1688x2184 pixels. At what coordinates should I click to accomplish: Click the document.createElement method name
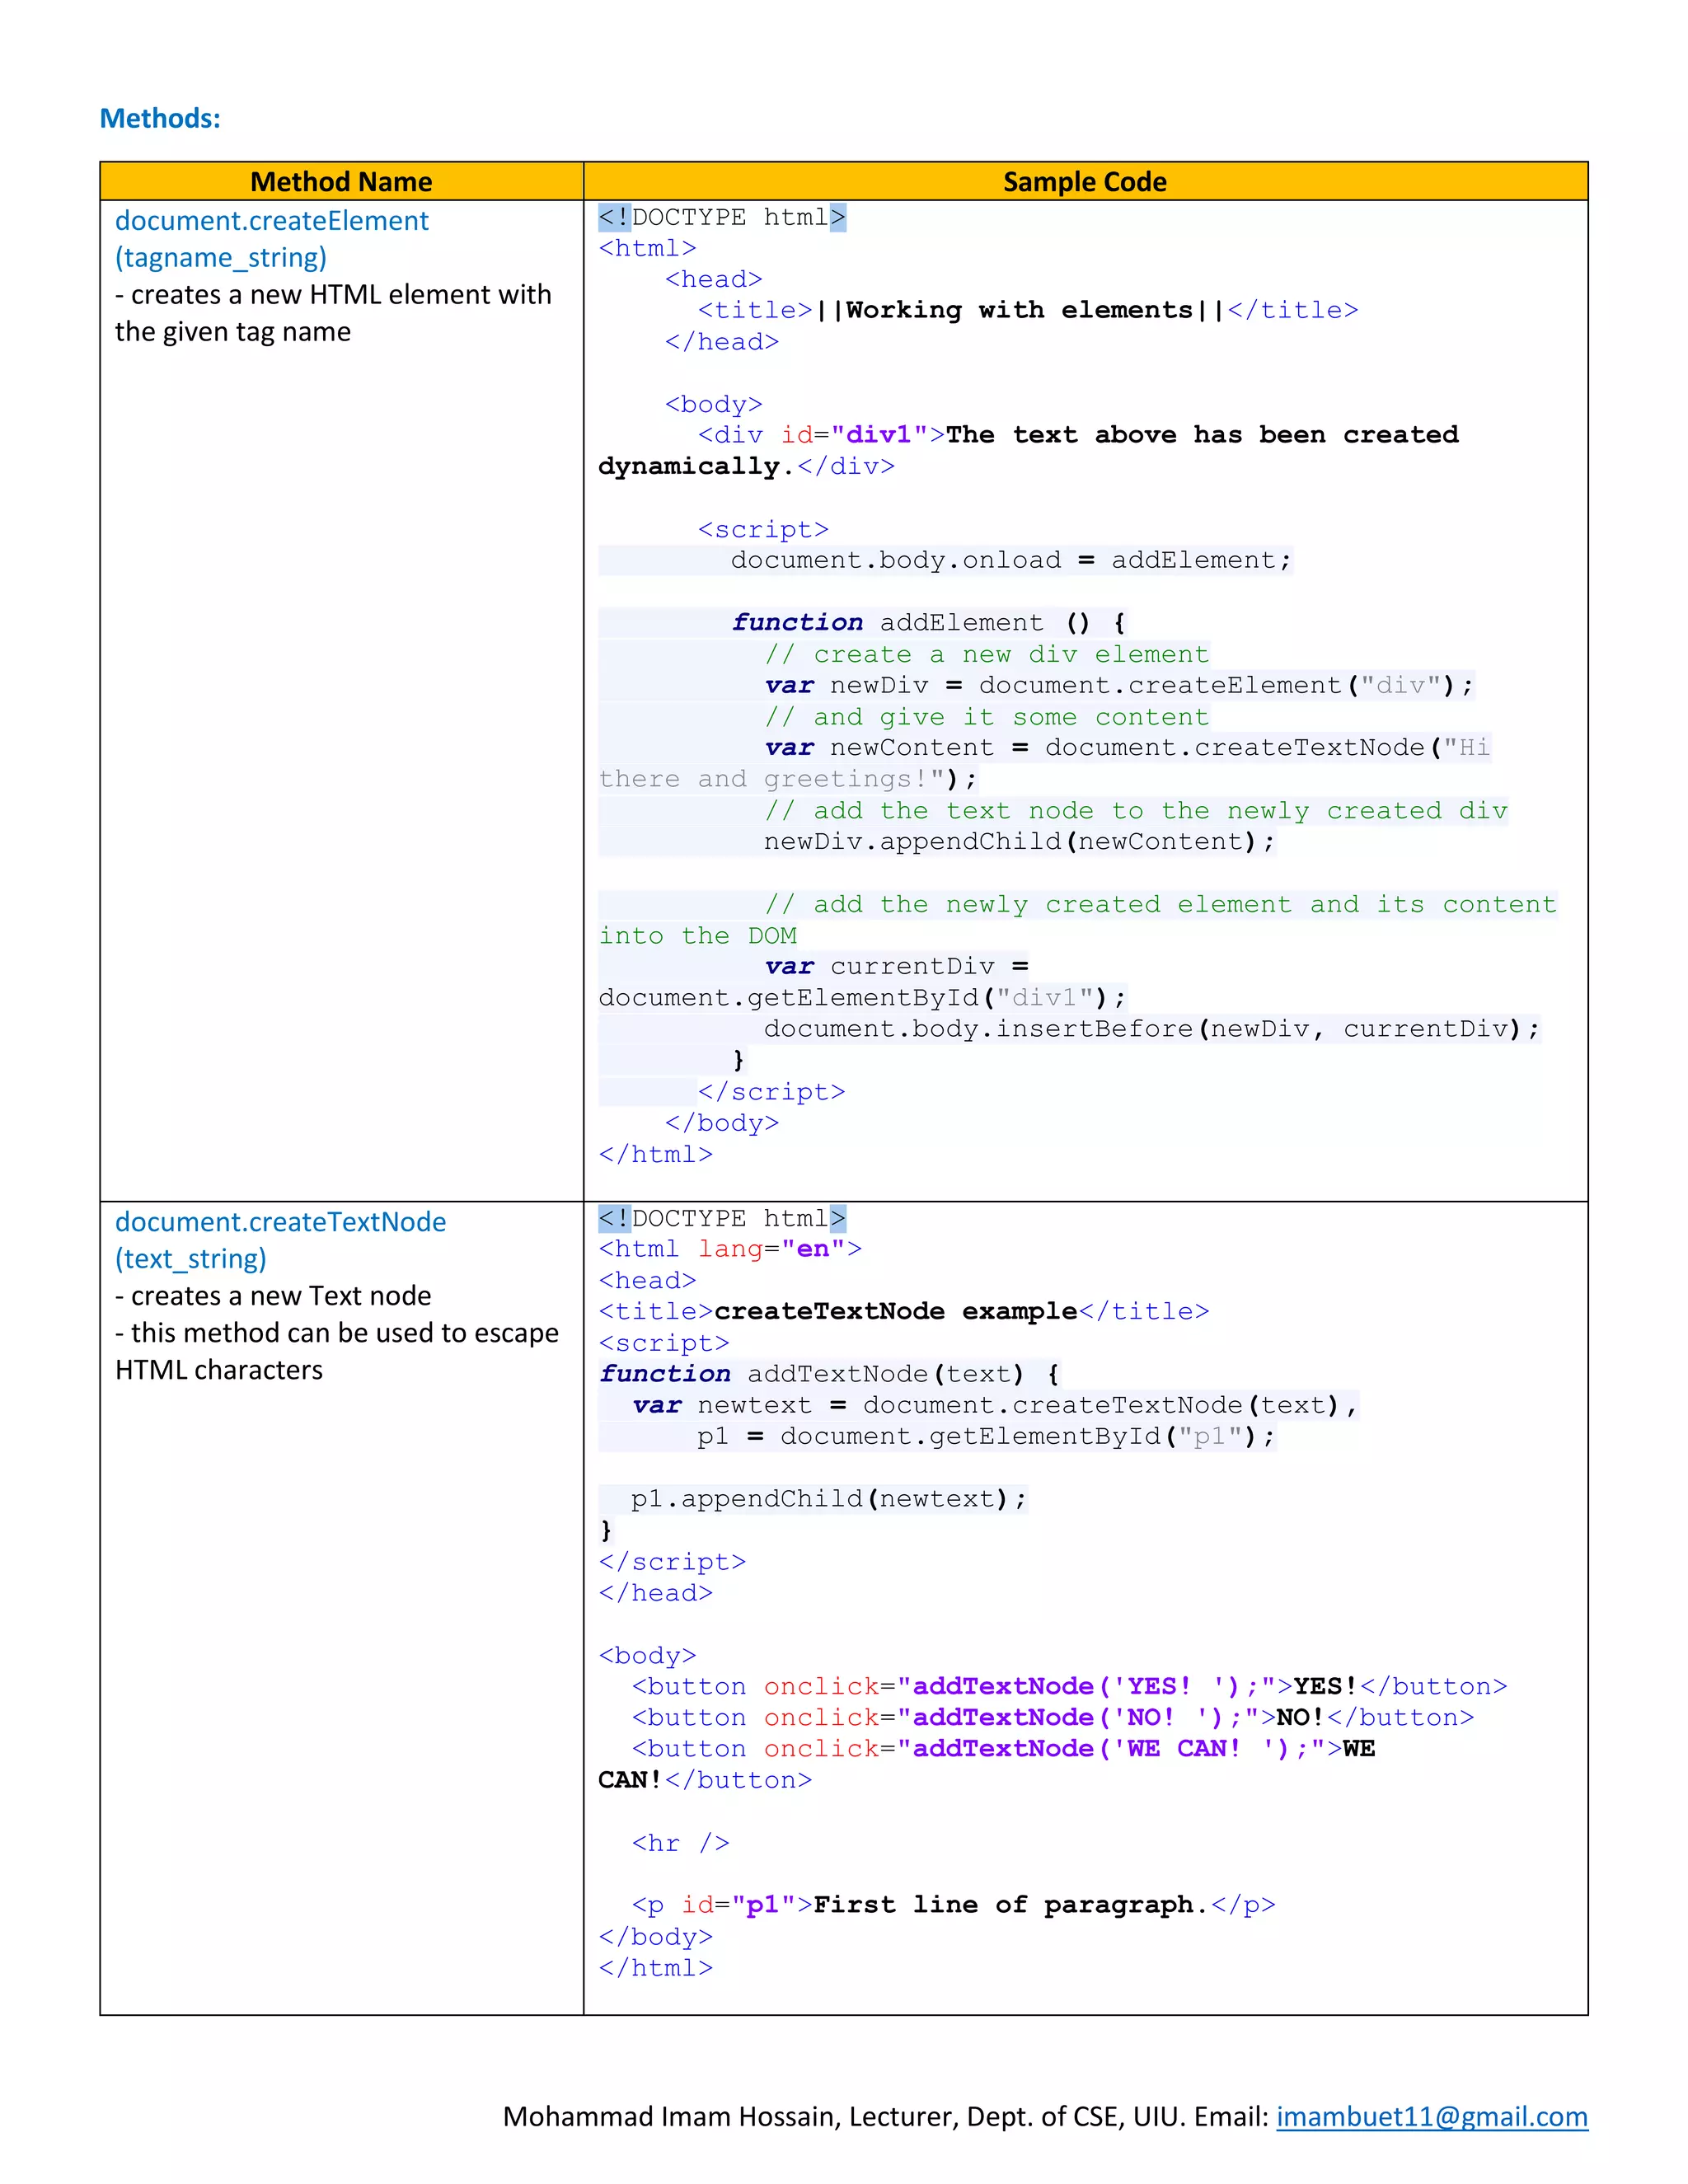pos(271,220)
